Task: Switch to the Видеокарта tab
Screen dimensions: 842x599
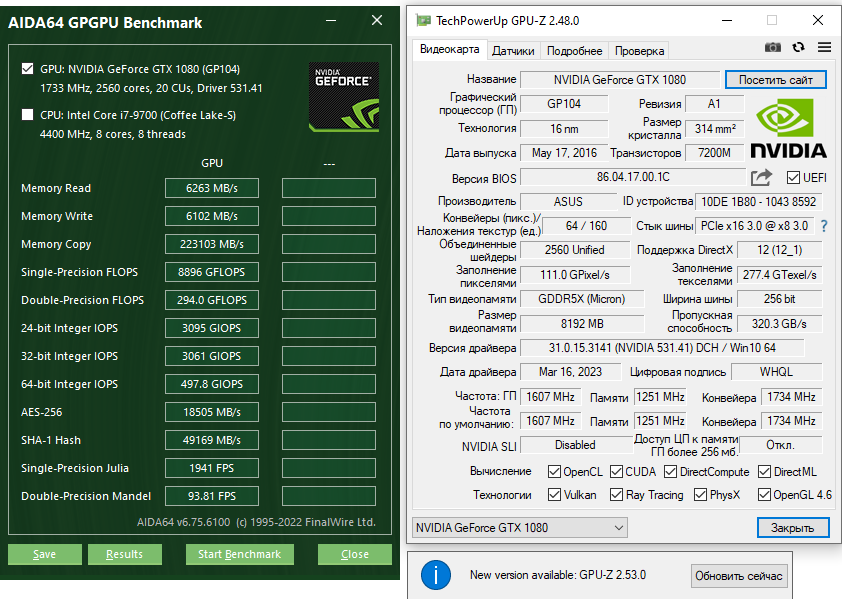Action: (x=449, y=49)
